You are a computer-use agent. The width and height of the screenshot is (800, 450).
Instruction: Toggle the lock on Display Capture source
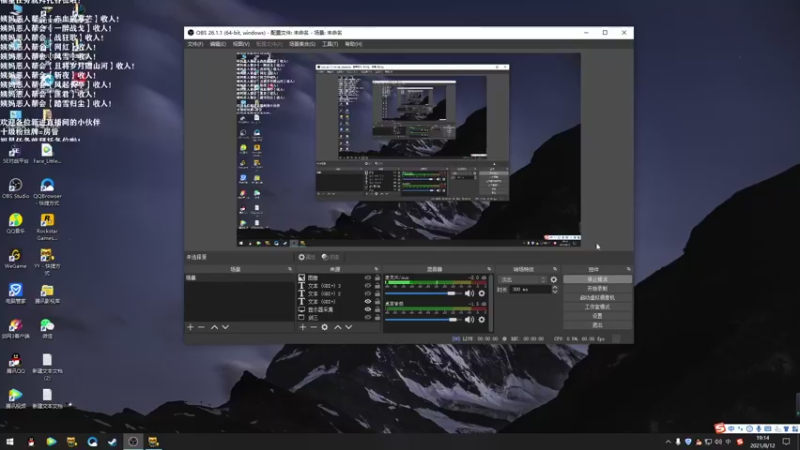click(378, 310)
